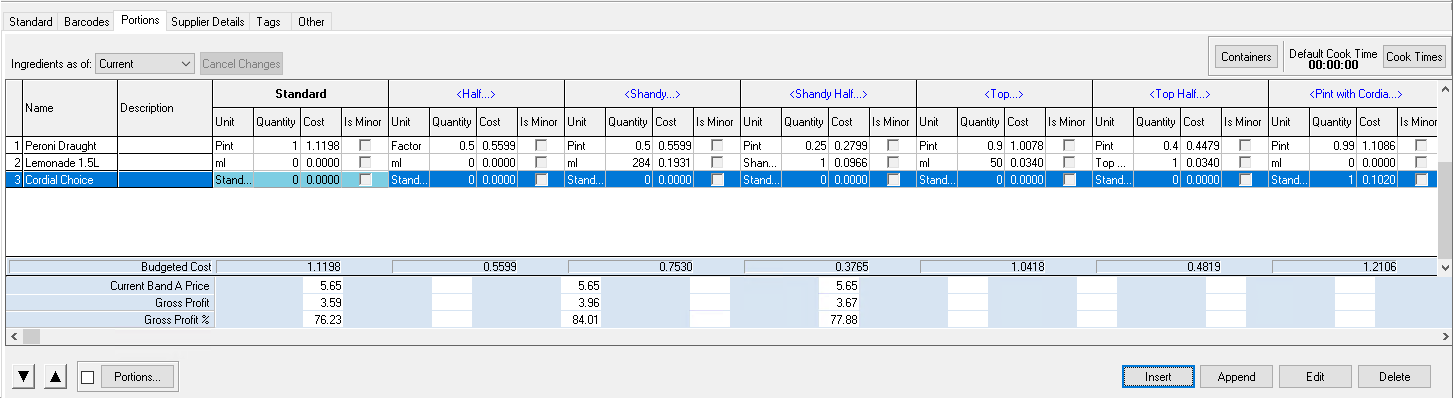The width and height of the screenshot is (1453, 398).
Task: Tick the checkbox beside Portions button
Action: pos(88,377)
